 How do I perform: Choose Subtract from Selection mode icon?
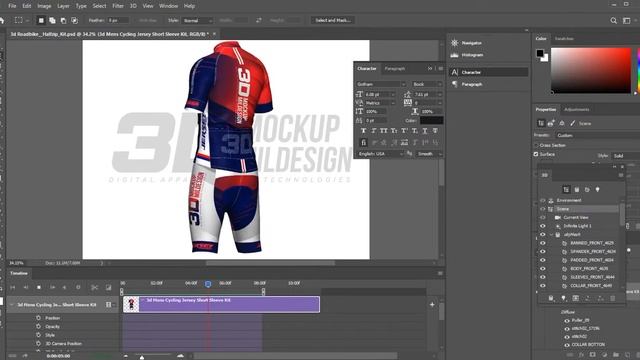[63, 20]
